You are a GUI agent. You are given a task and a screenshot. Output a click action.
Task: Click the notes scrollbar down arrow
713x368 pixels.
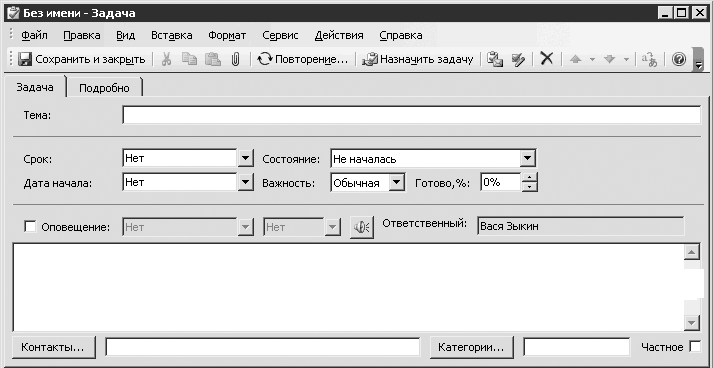pyautogui.click(x=692, y=323)
